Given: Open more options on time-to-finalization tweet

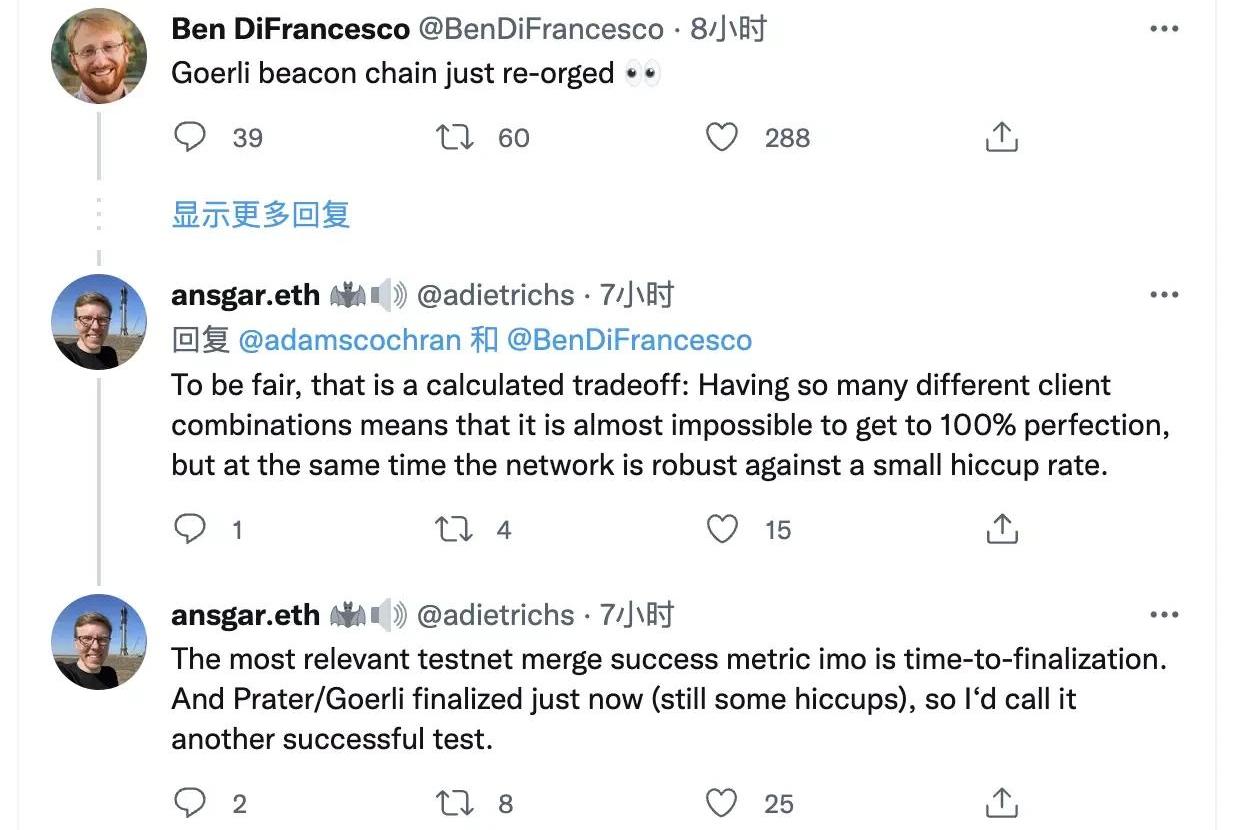Looking at the screenshot, I should [1164, 615].
